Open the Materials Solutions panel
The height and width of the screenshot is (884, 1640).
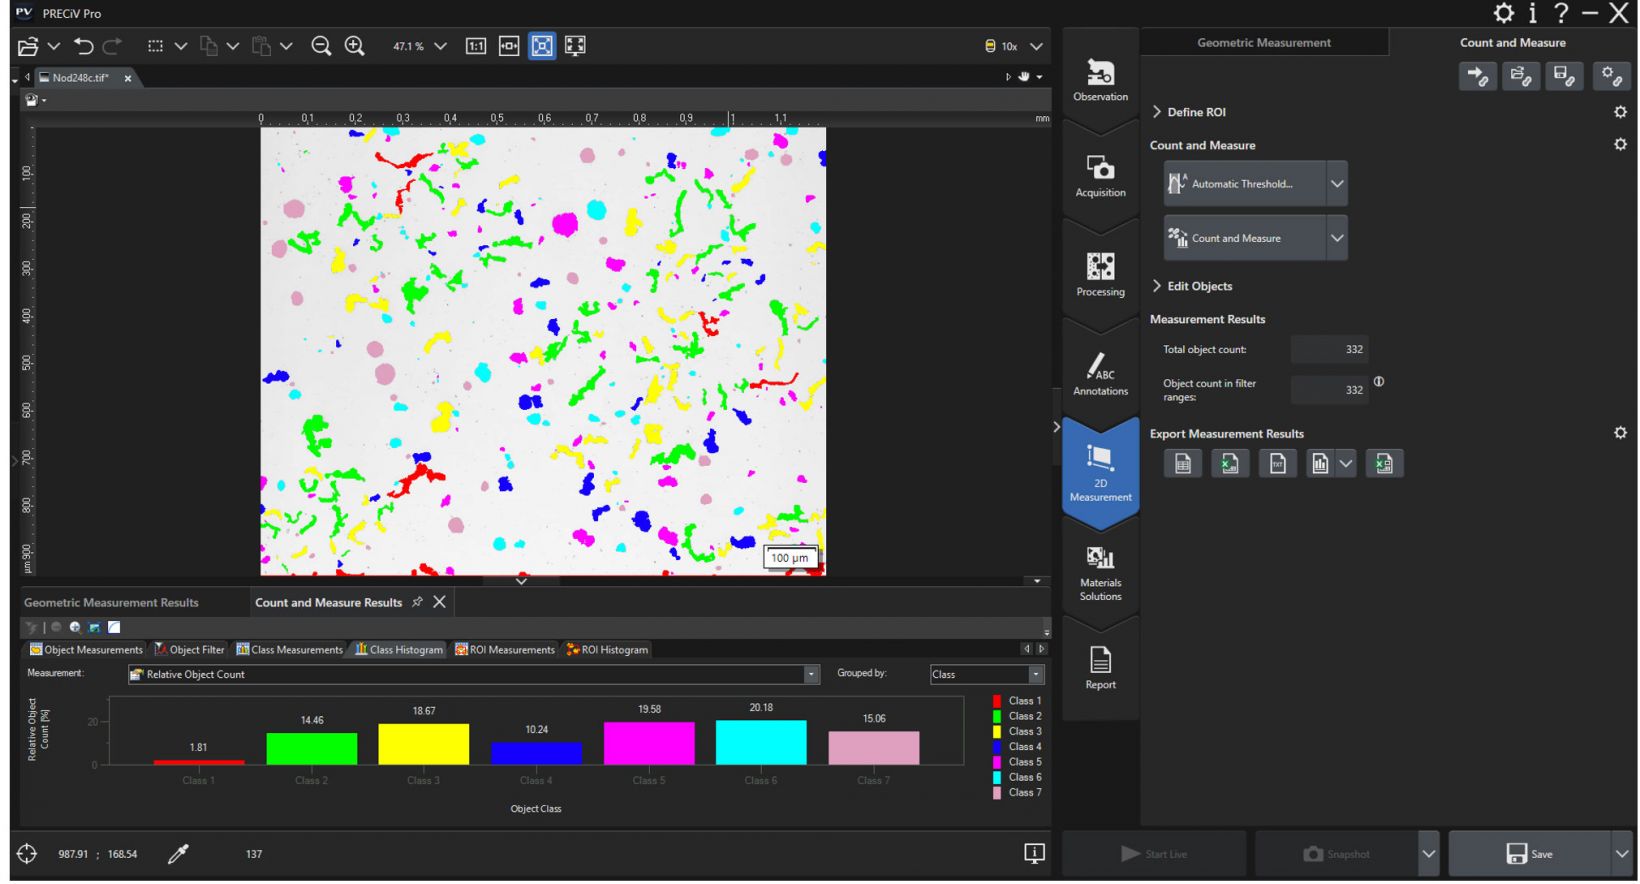click(1100, 573)
